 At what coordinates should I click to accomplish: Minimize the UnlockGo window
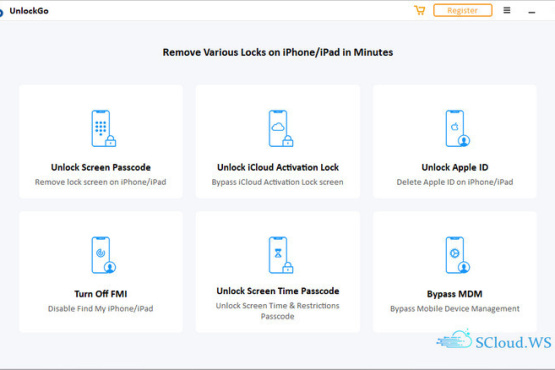click(x=532, y=12)
